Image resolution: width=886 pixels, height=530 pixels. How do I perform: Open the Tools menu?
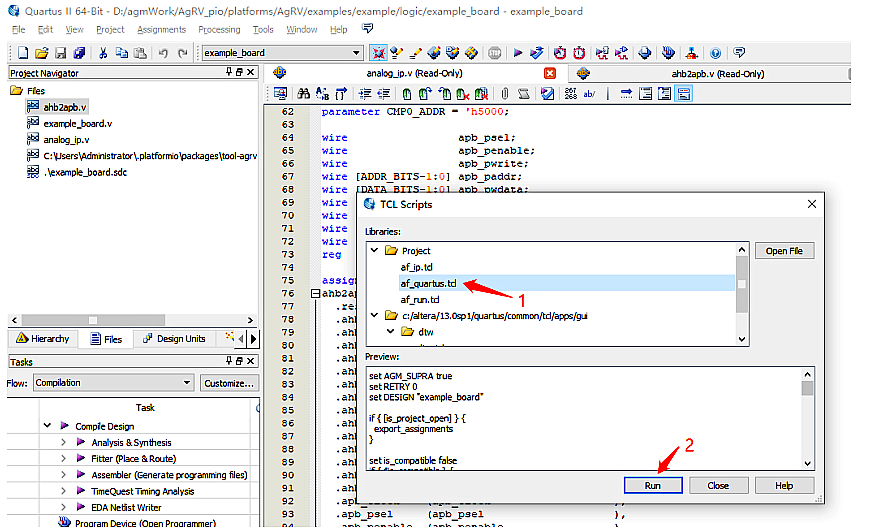pyautogui.click(x=263, y=29)
